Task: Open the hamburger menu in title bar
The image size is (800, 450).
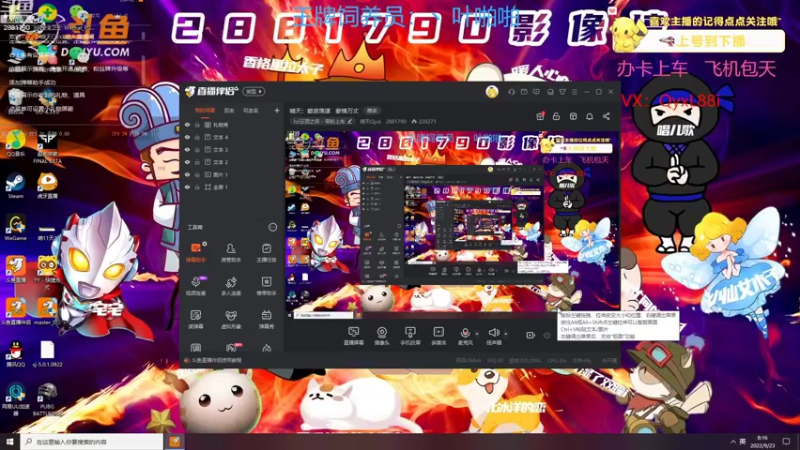Action: pyautogui.click(x=574, y=92)
